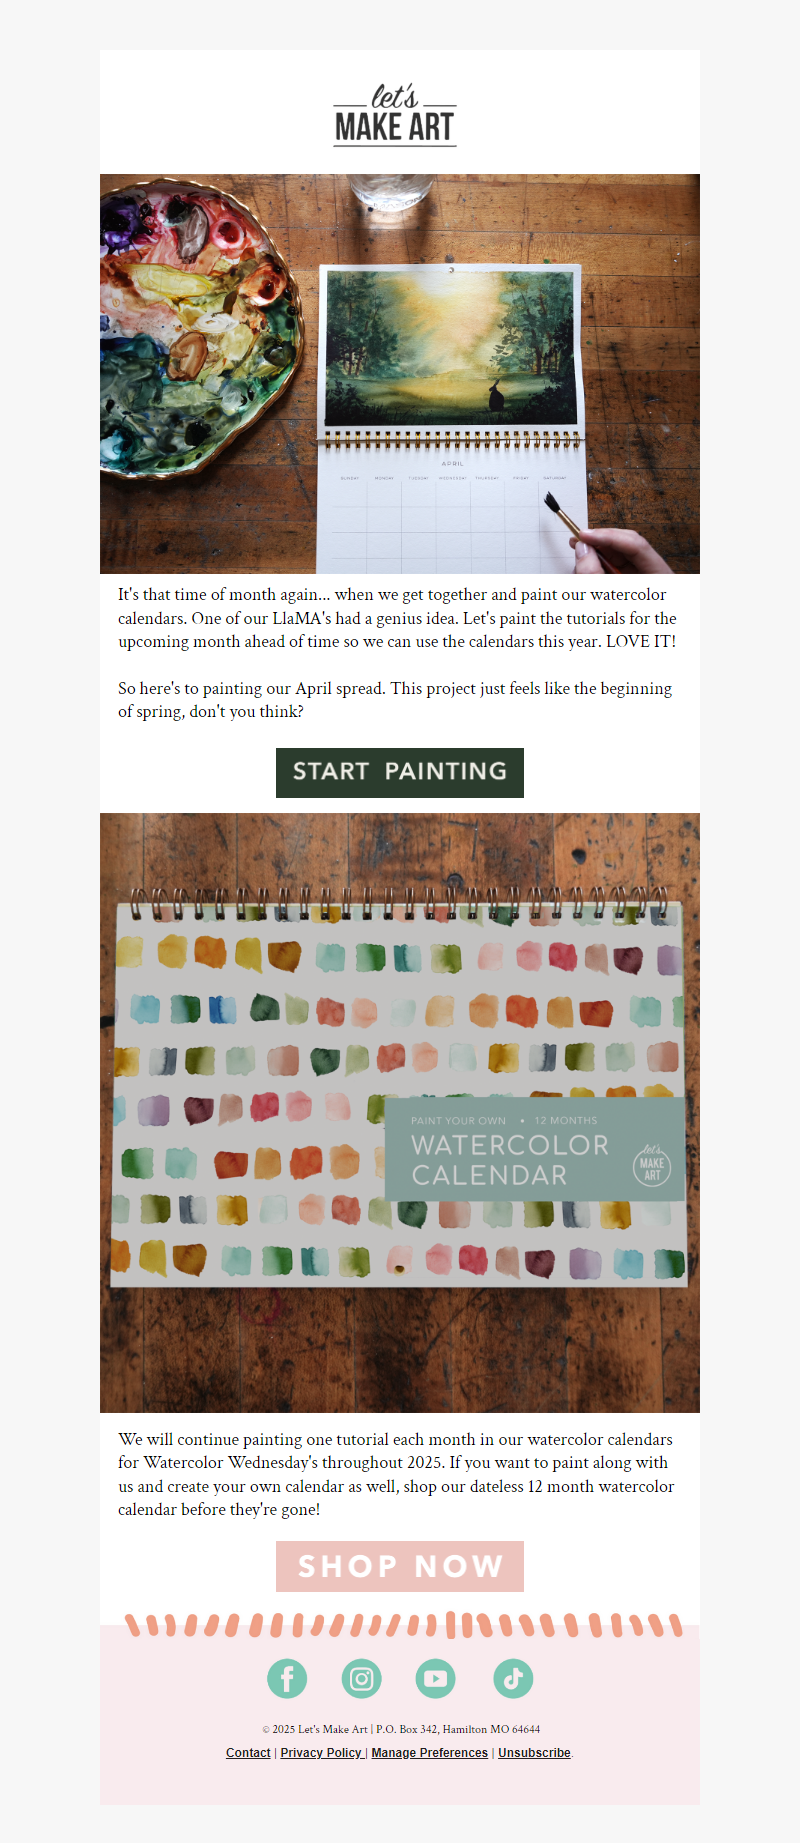
Task: Visit the YouTube channel icon
Action: click(x=436, y=1678)
